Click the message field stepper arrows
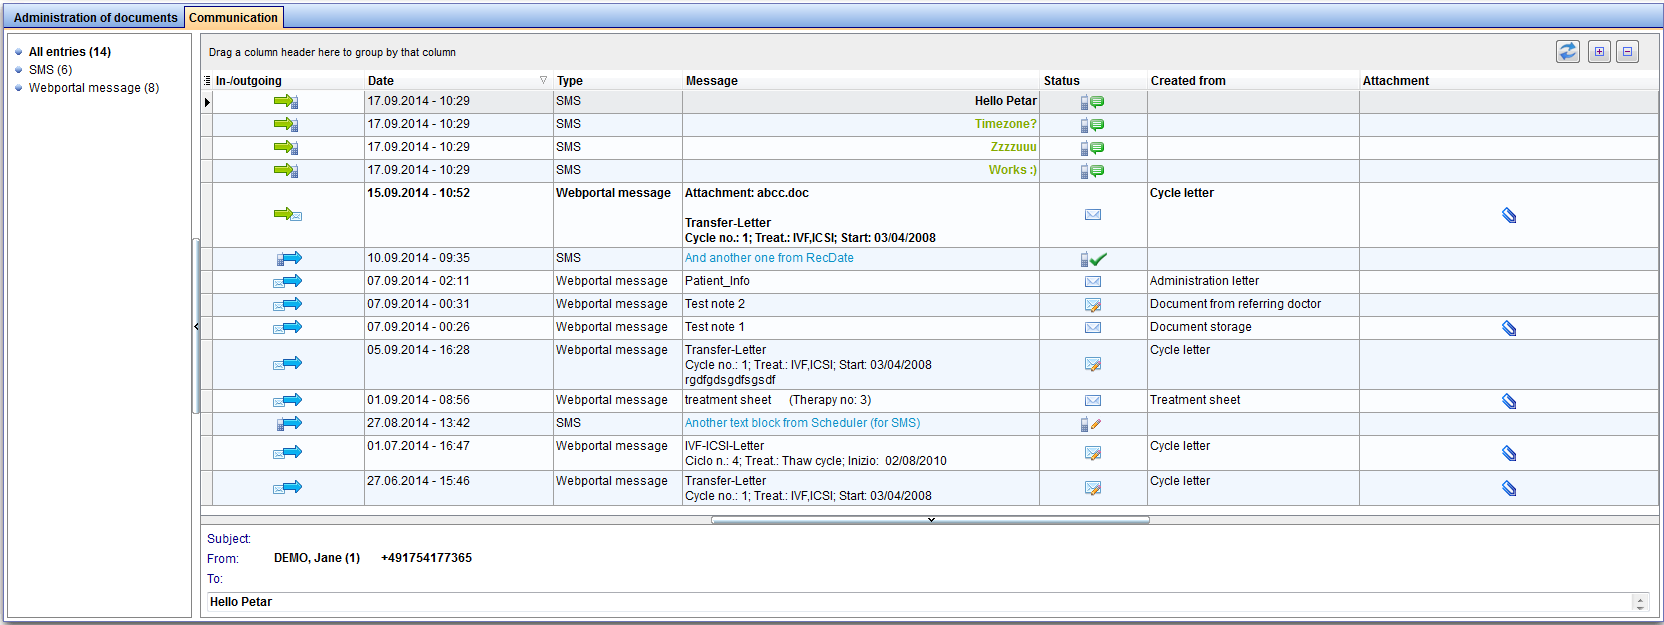This screenshot has height=625, width=1664. click(1640, 602)
